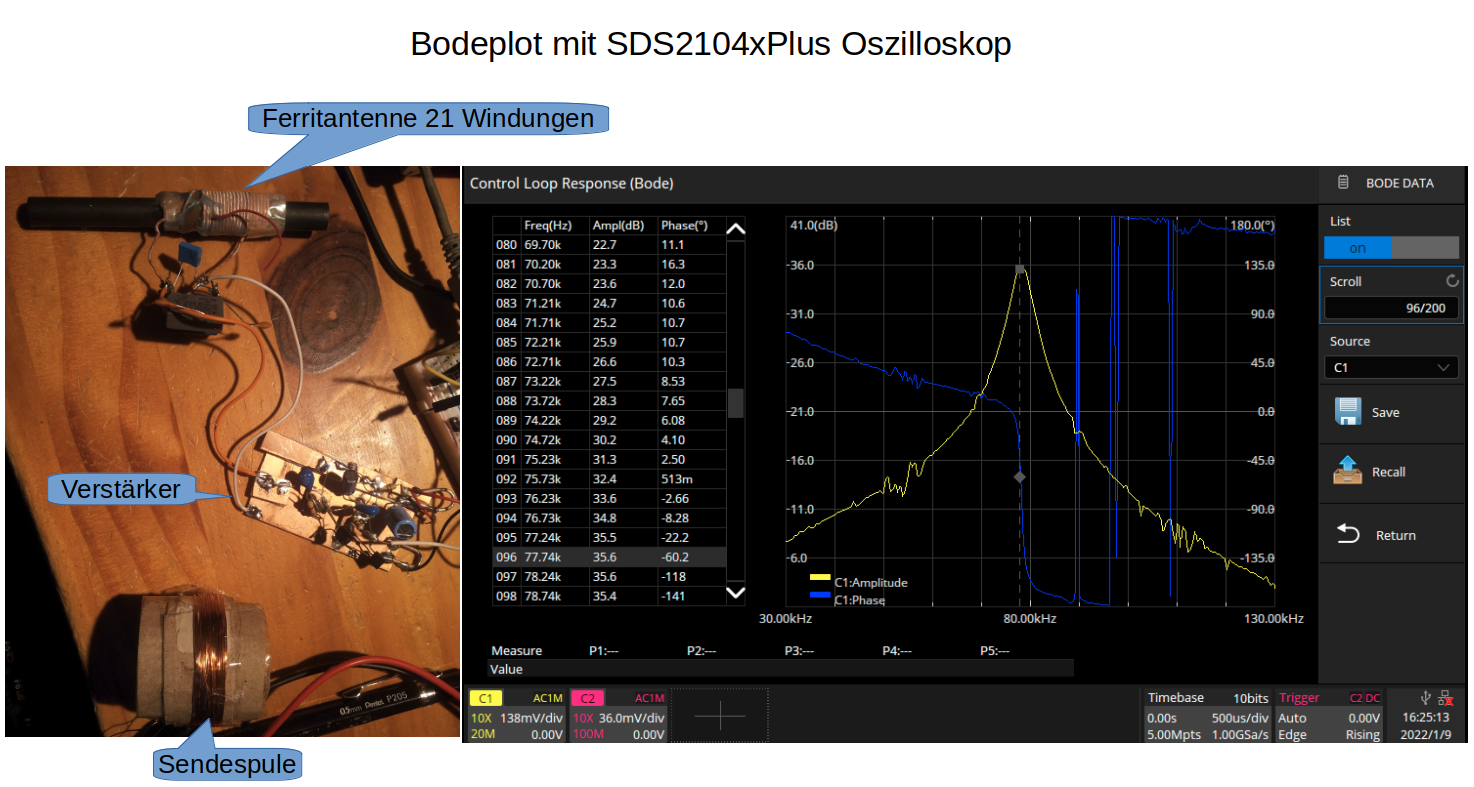Click the Measure P5 field
Image resolution: width=1474 pixels, height=787 pixels.
pos(995,650)
